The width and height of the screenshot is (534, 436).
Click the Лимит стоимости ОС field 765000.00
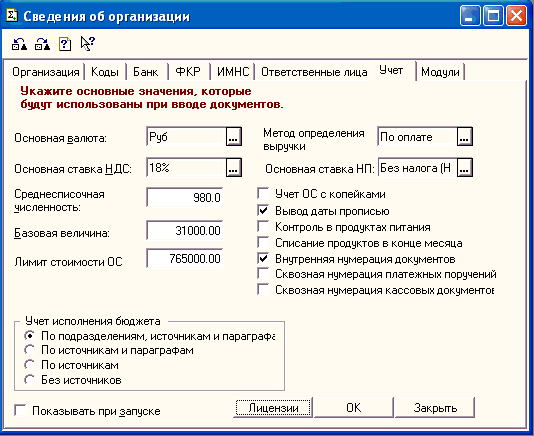click(x=185, y=259)
